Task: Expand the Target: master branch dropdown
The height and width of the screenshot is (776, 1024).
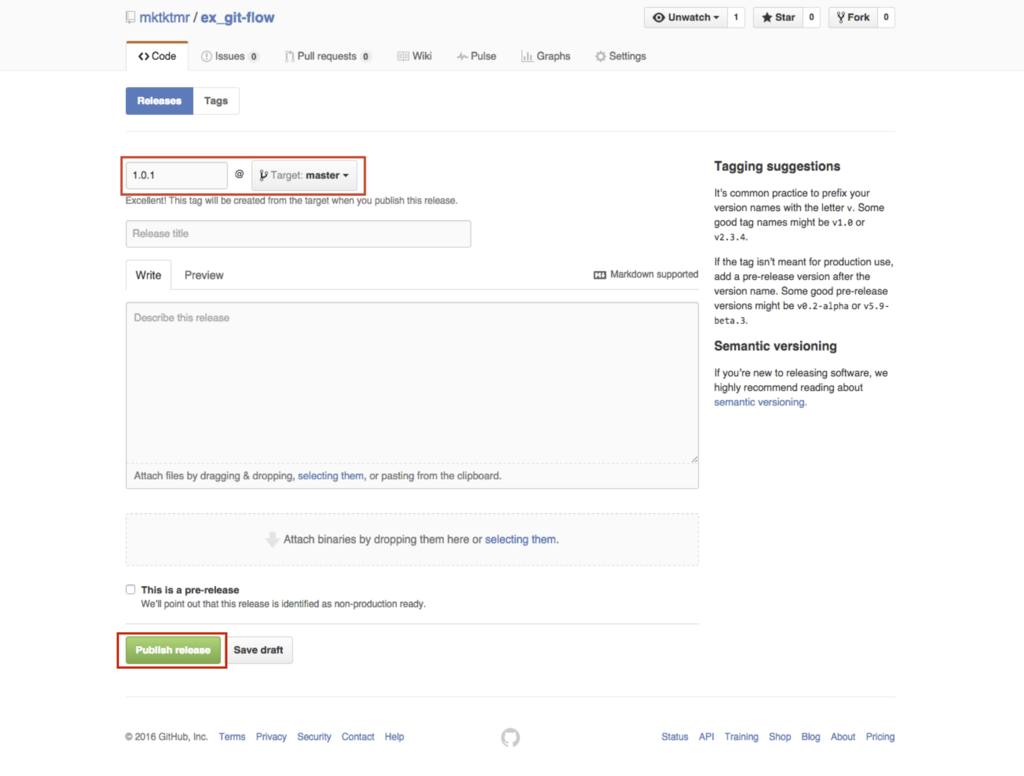Action: point(304,175)
